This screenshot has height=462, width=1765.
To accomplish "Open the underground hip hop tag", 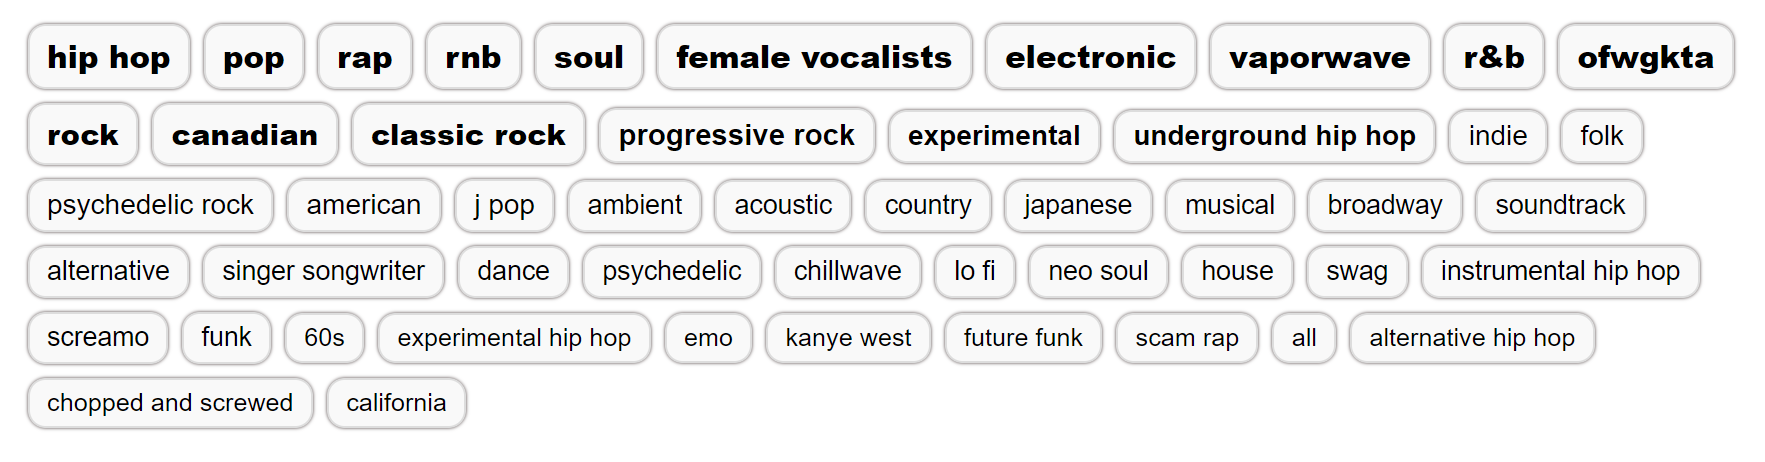I will (x=1275, y=135).
